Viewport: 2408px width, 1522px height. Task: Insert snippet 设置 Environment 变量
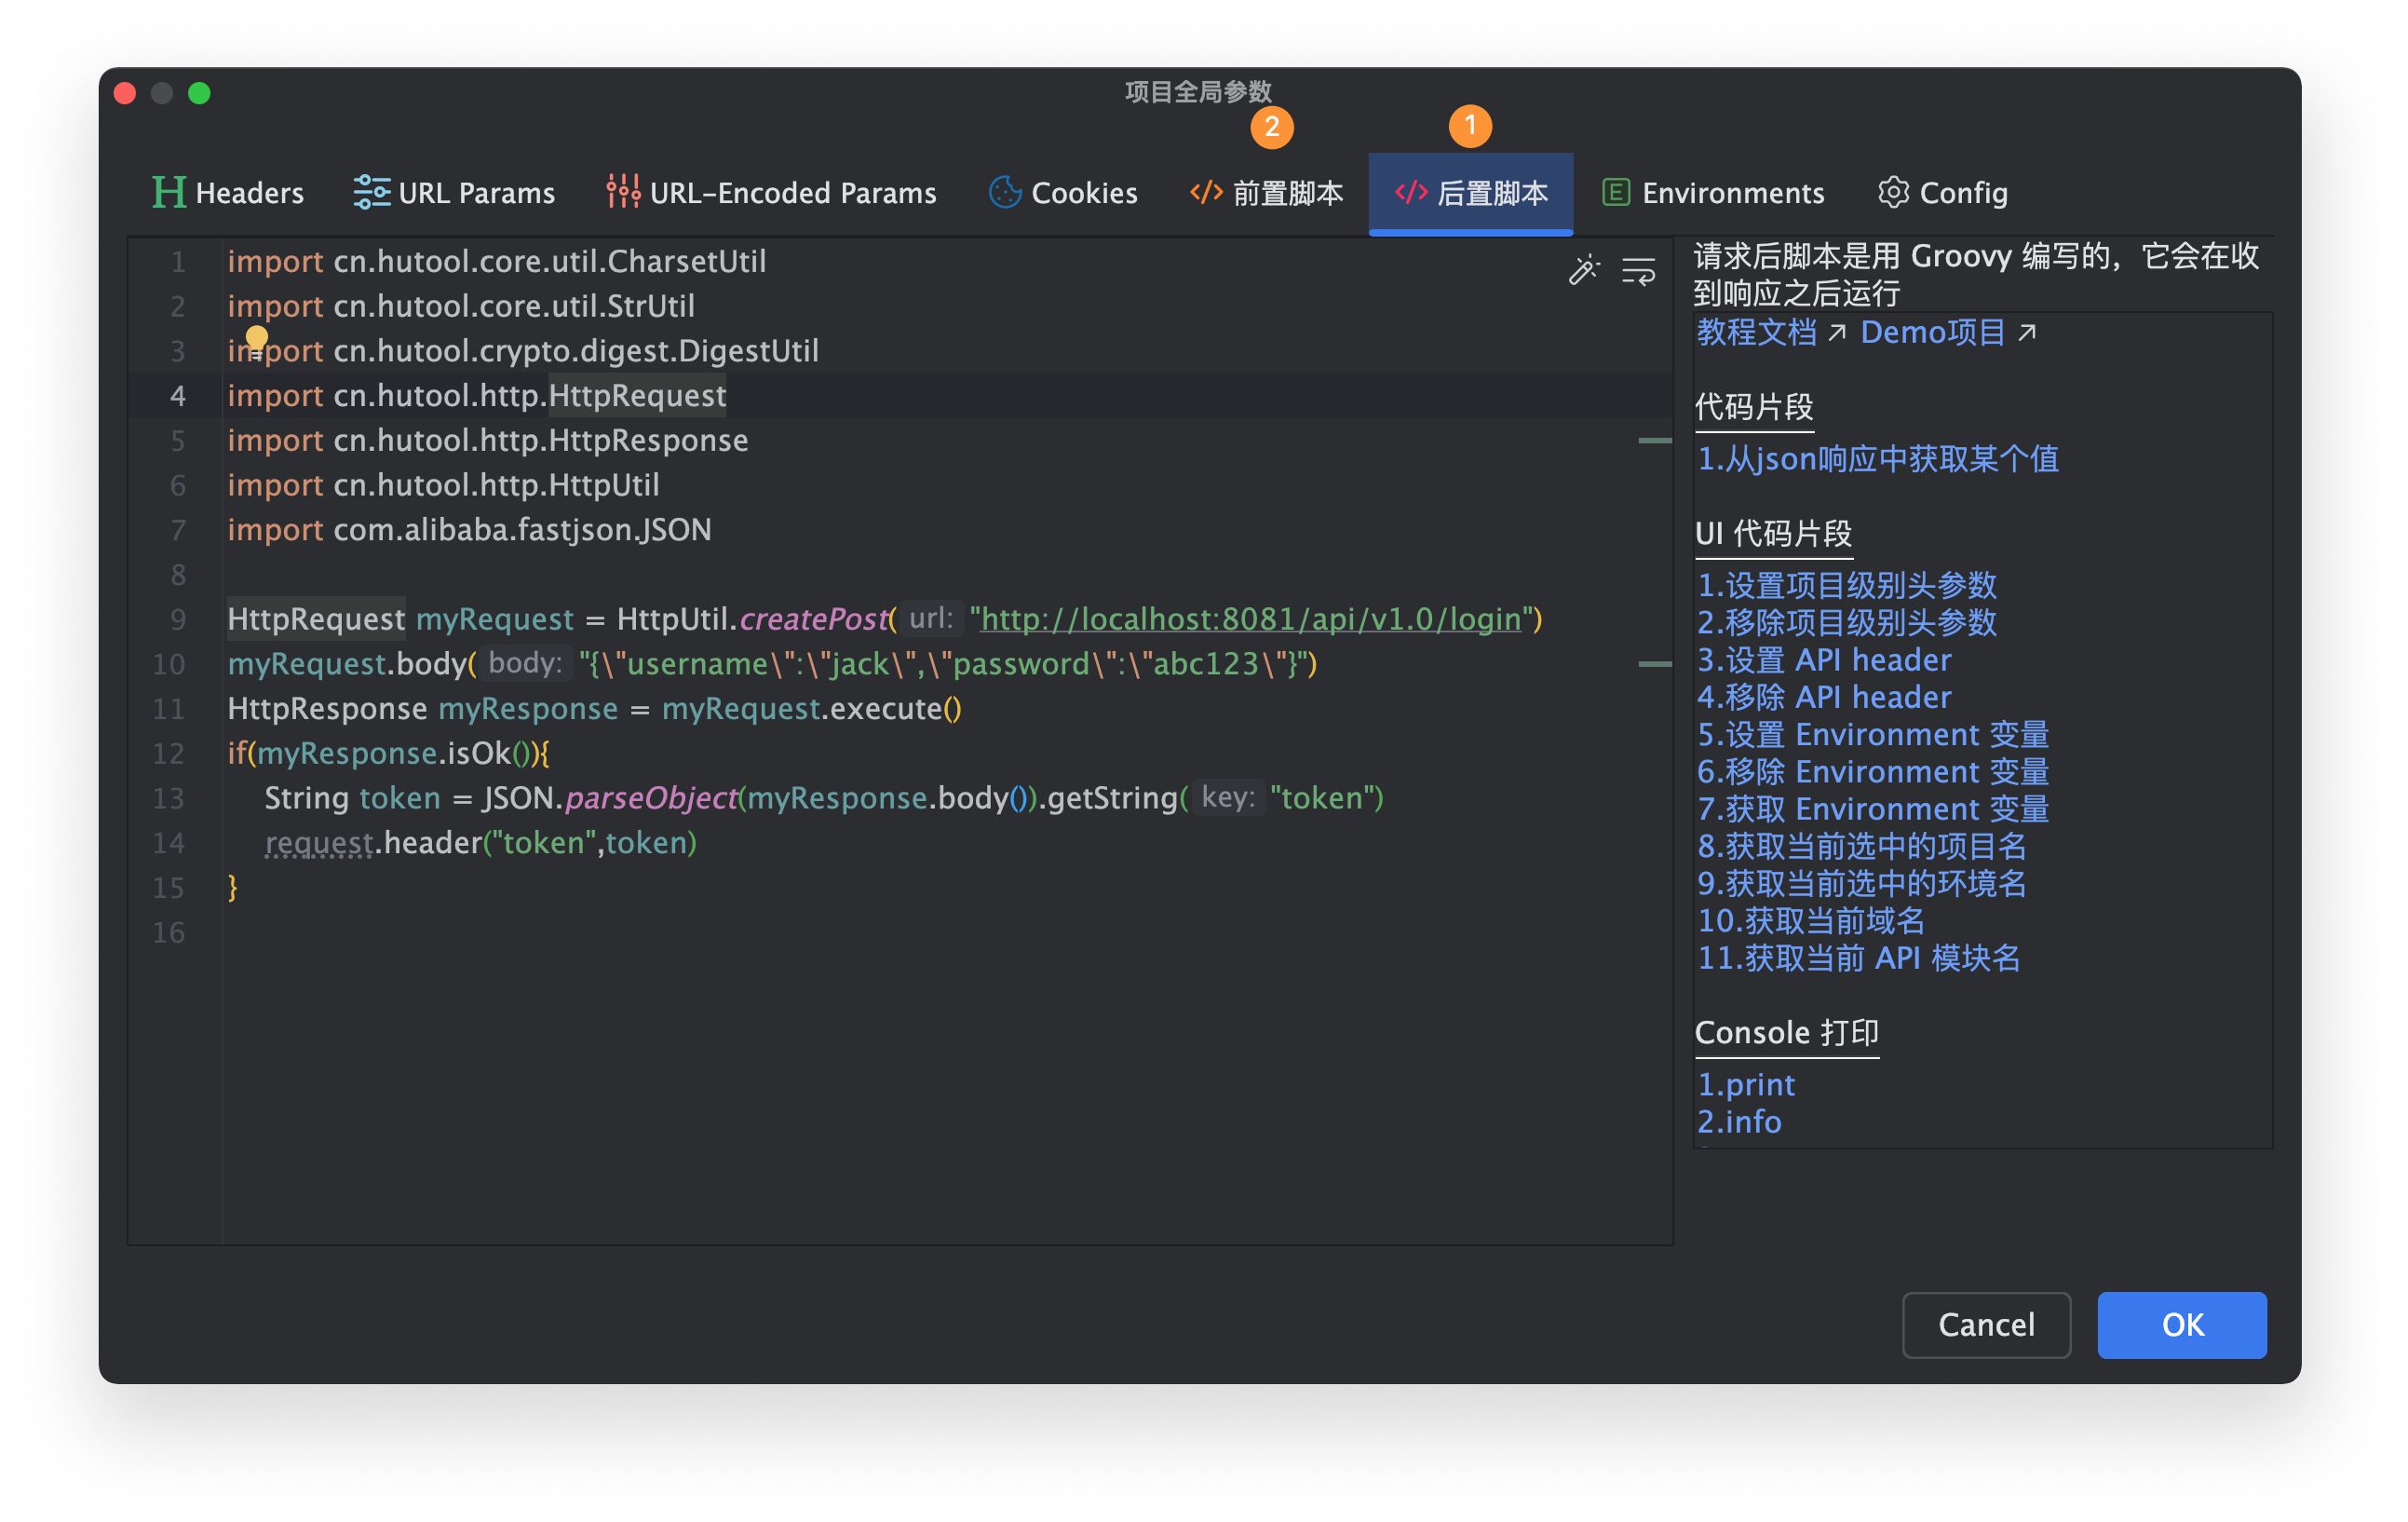click(x=1872, y=734)
